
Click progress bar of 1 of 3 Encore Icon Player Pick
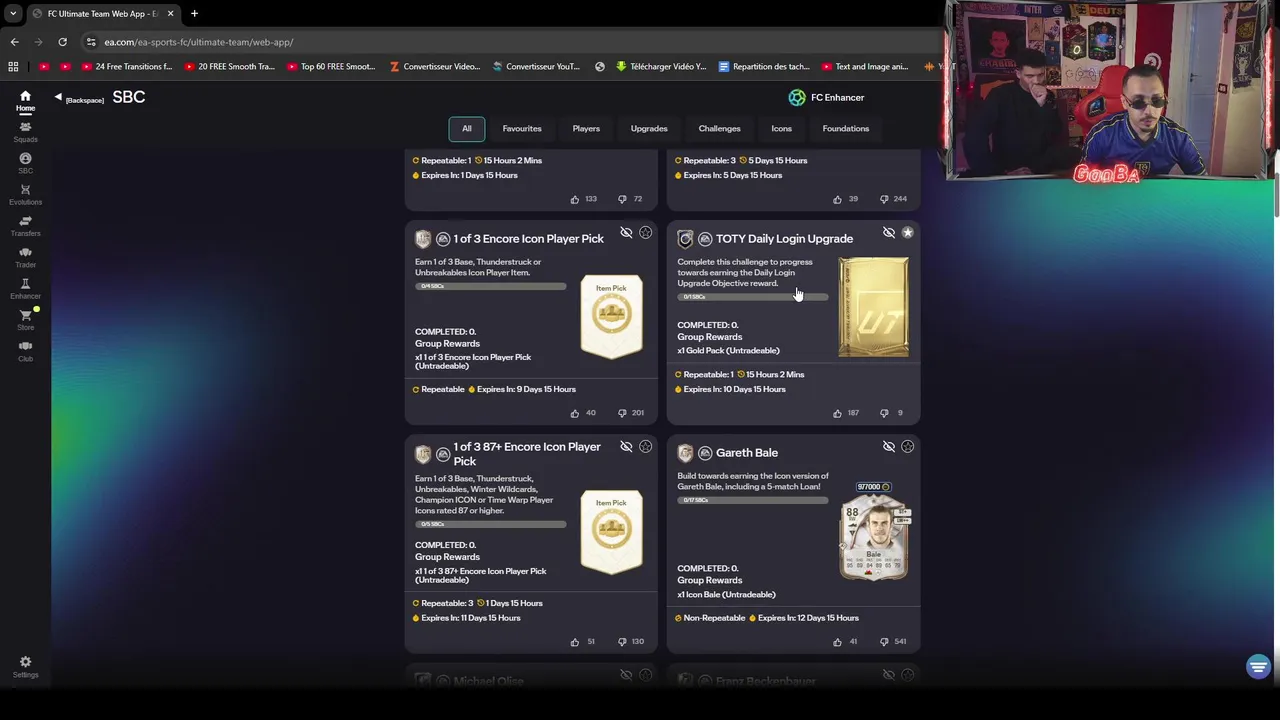(491, 286)
